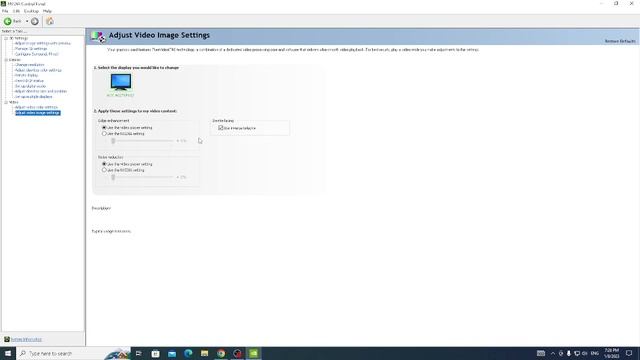Screen dimensions: 640x360
Task: Open the Home icon in the toolbar
Action: (x=50, y=21)
